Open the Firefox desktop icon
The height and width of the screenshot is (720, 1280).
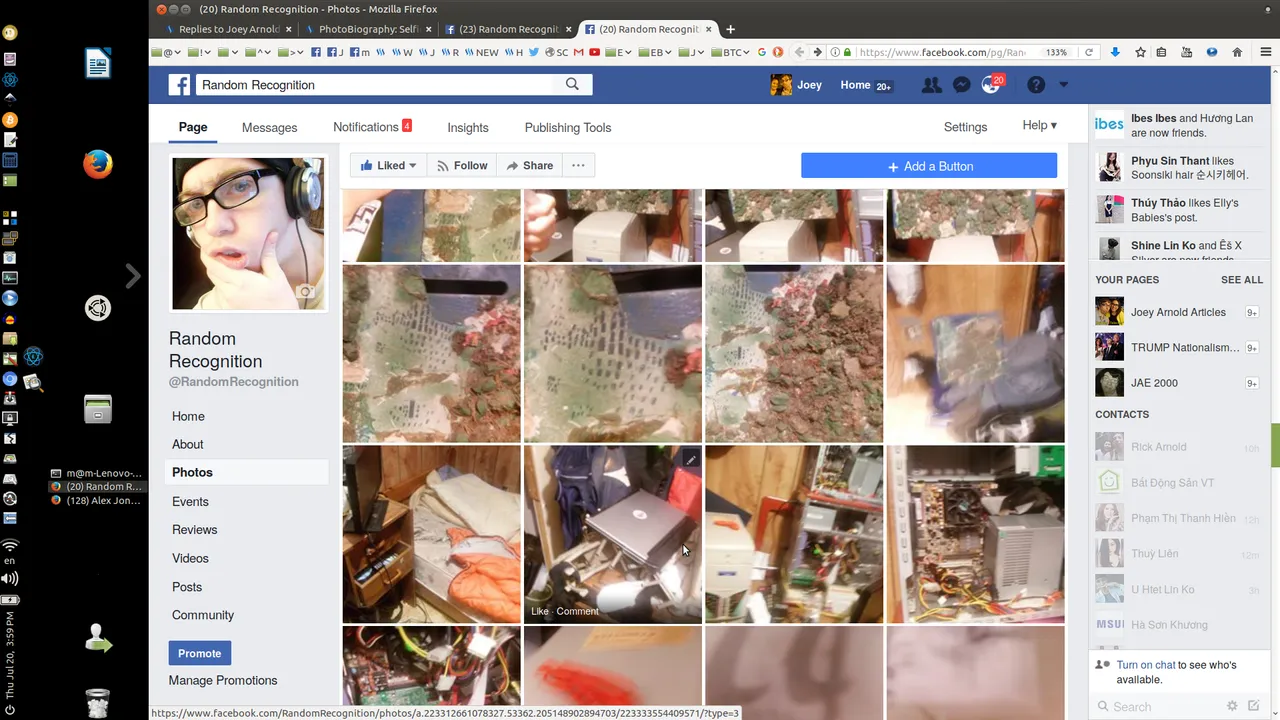coord(98,164)
